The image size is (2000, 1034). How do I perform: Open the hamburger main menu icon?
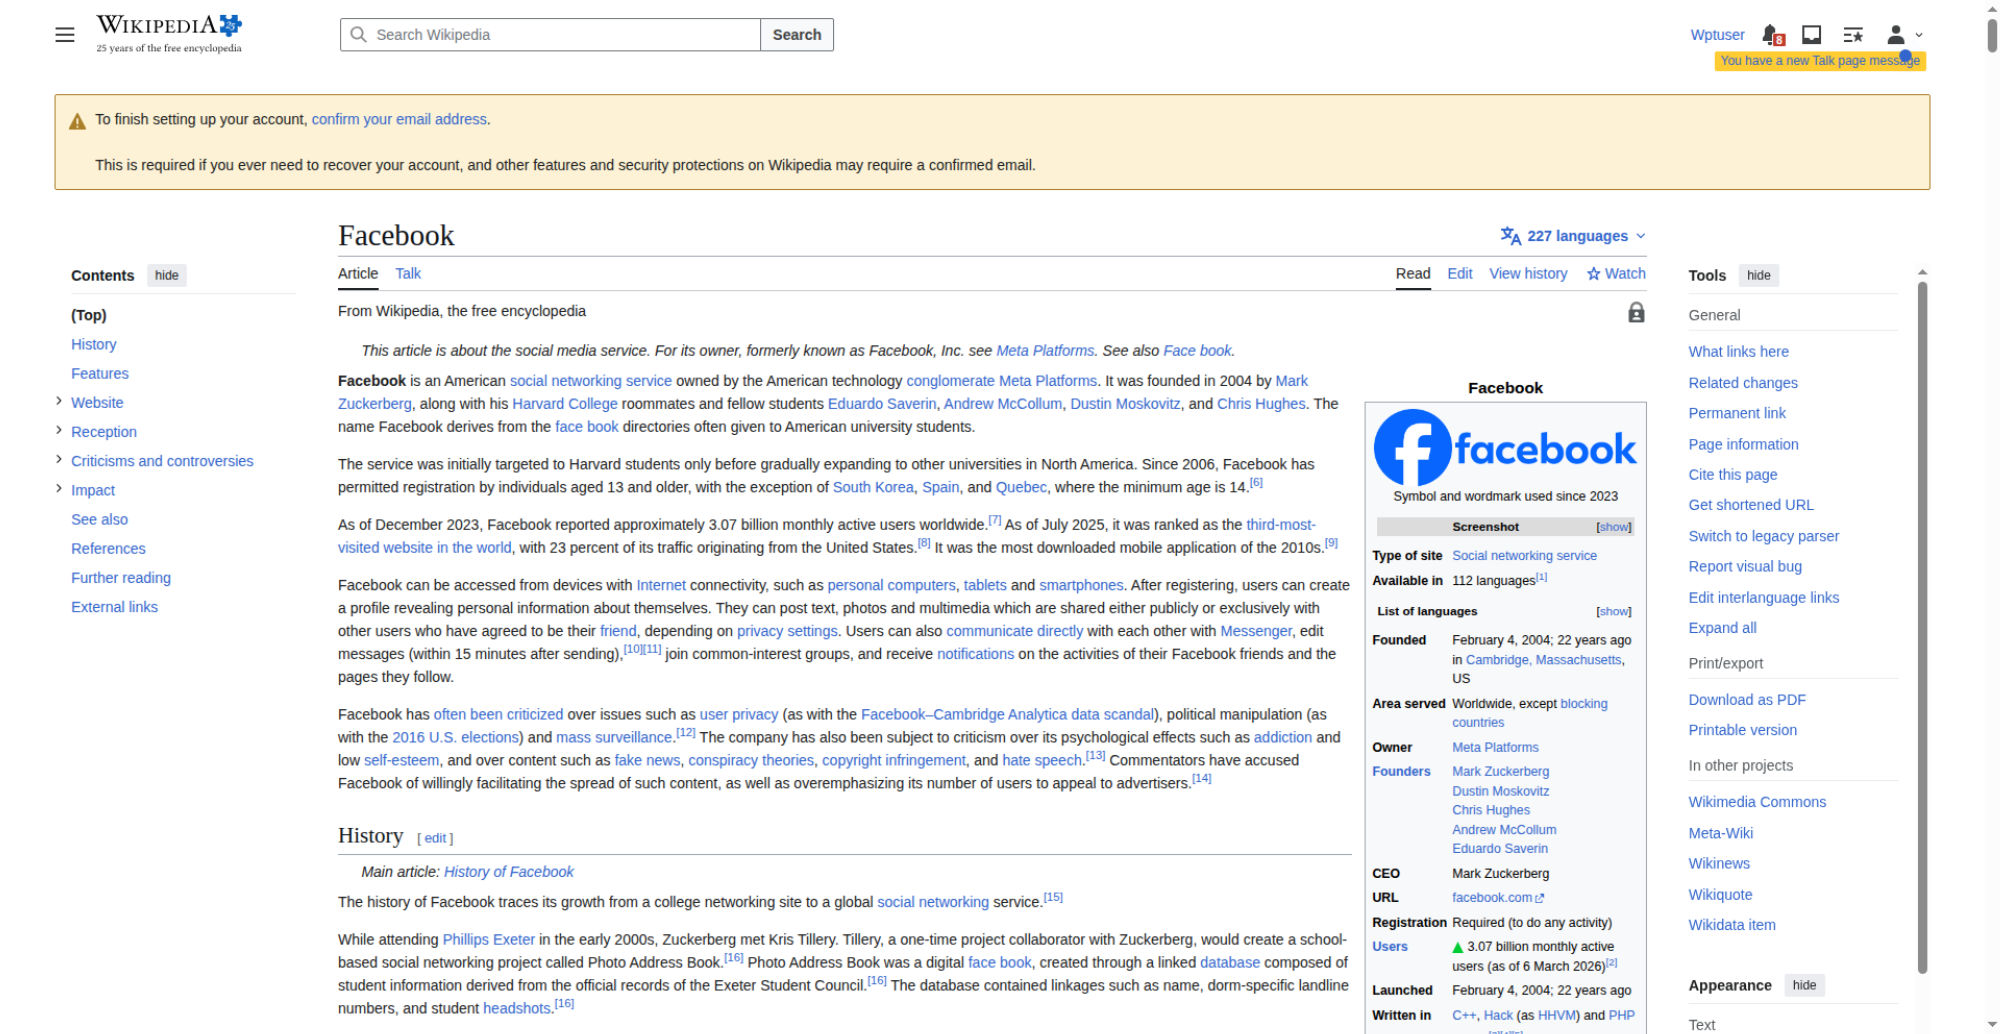pos(65,35)
